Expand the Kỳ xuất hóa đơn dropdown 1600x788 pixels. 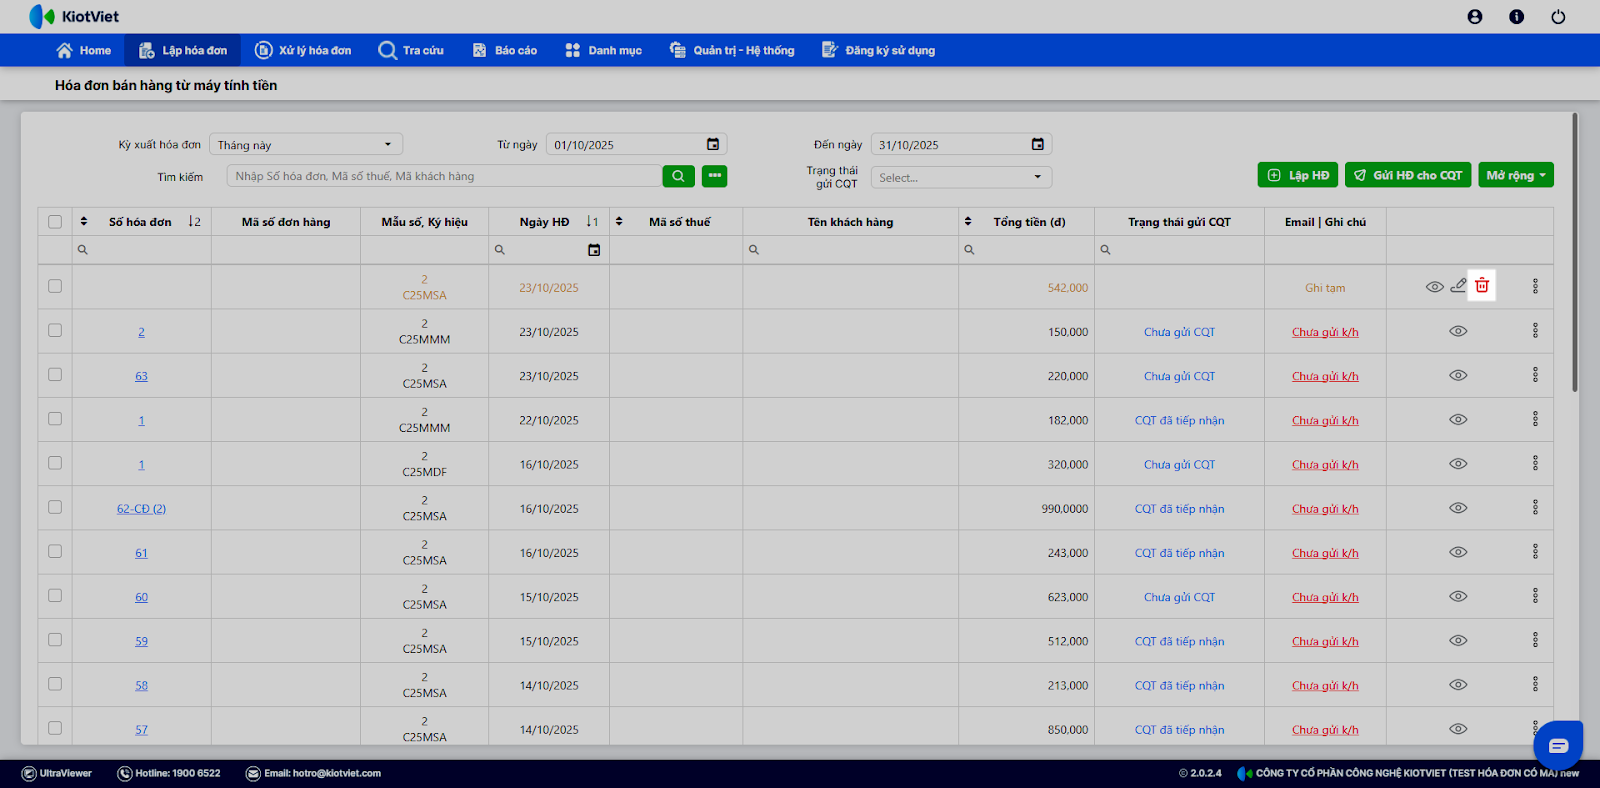coord(305,145)
